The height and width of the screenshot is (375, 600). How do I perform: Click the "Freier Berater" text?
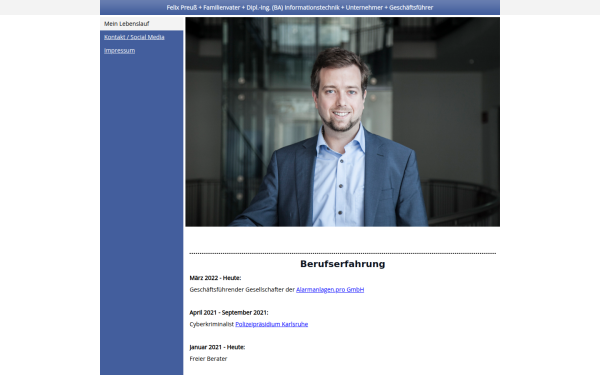(x=208, y=359)
